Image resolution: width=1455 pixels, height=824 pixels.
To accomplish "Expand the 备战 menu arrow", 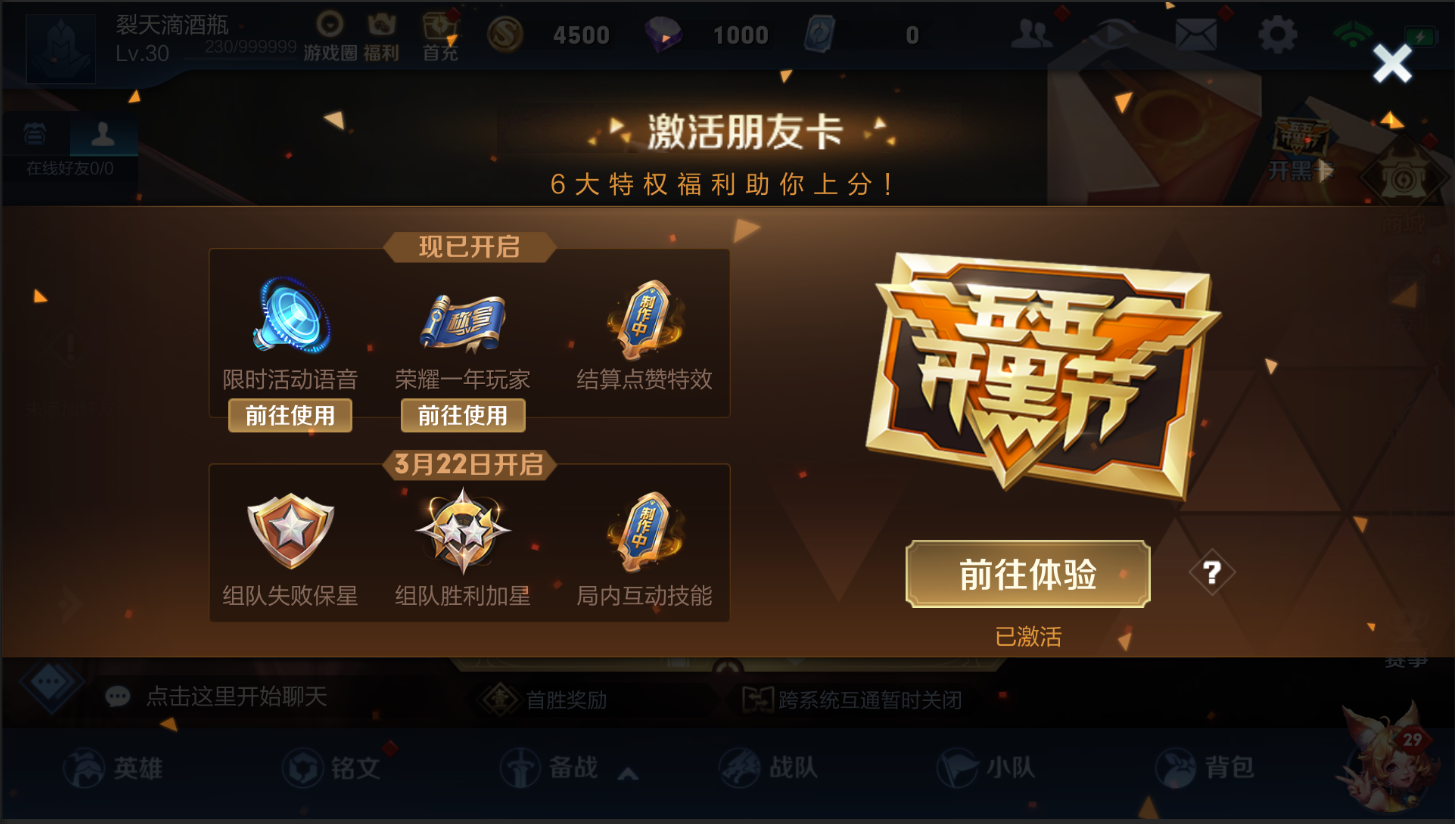I will coord(628,772).
